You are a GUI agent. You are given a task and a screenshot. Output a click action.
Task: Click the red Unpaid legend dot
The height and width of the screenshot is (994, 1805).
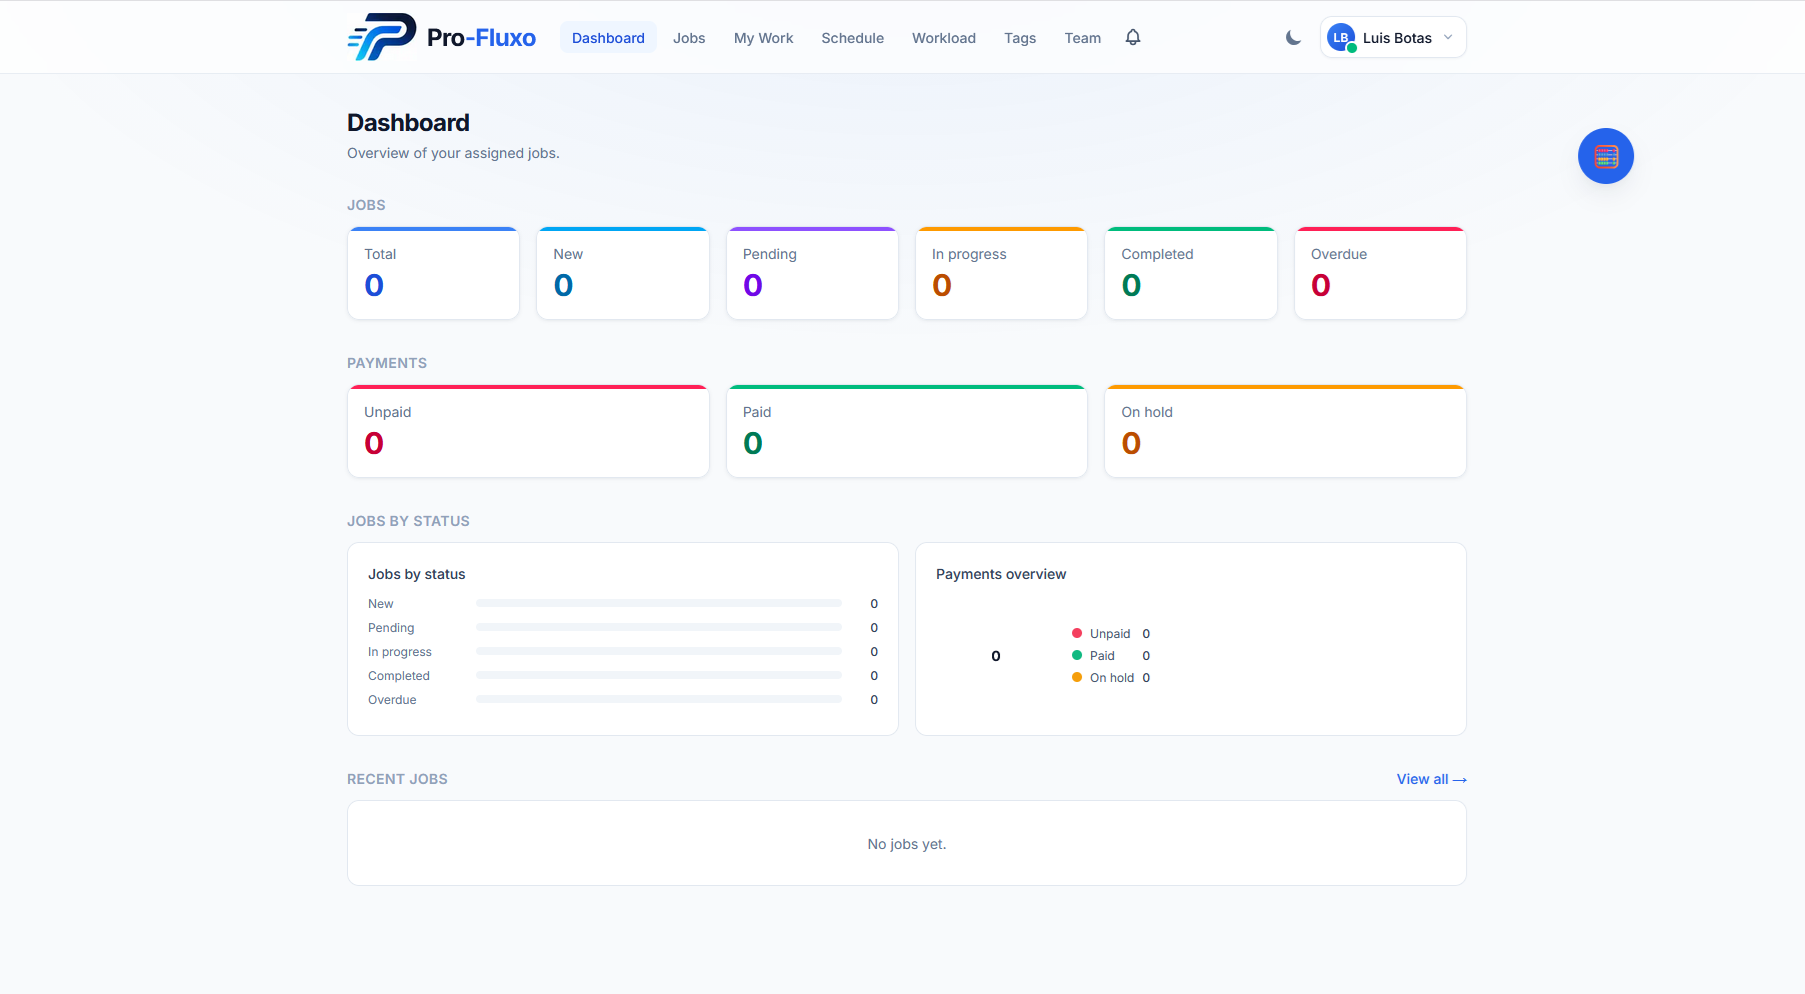click(x=1077, y=633)
